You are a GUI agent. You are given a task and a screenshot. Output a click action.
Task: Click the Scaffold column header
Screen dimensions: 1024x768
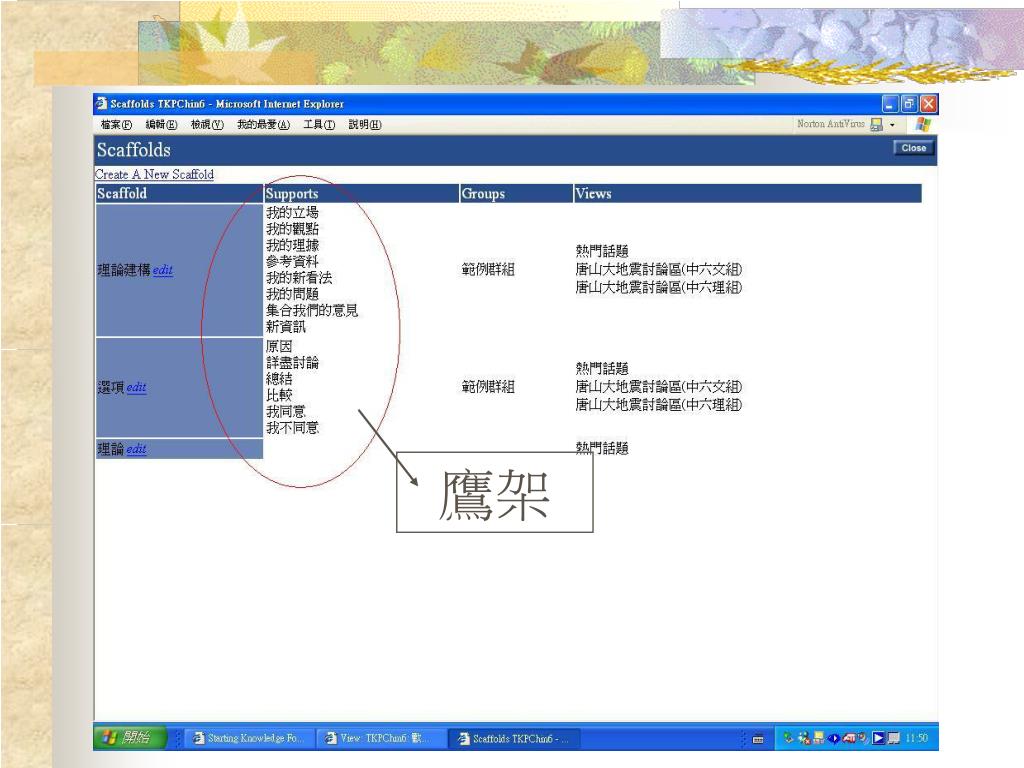(x=179, y=193)
